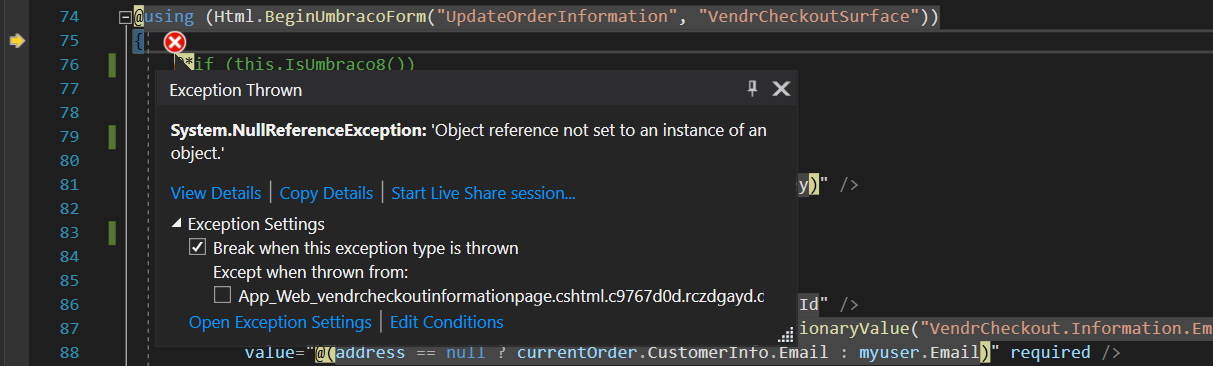Click Copy Details link

326,193
